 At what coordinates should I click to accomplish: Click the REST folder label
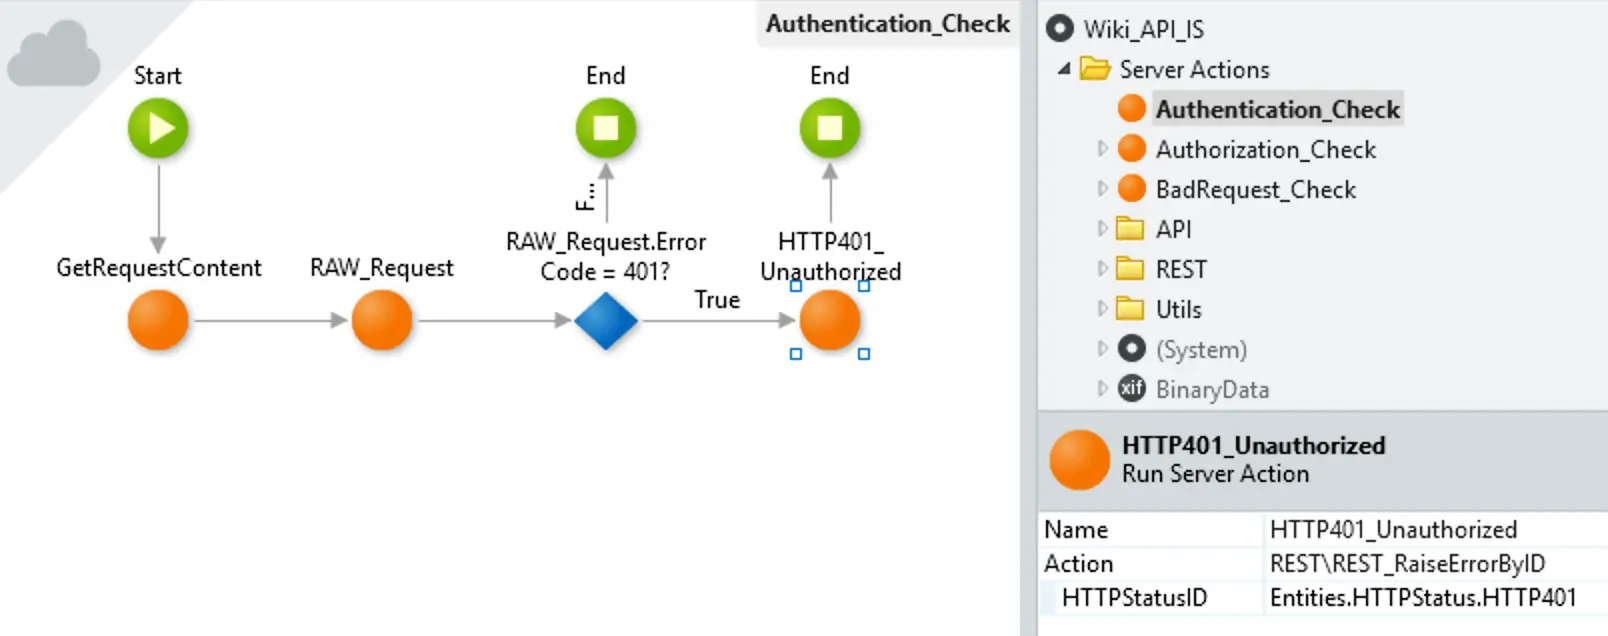[x=1181, y=269]
